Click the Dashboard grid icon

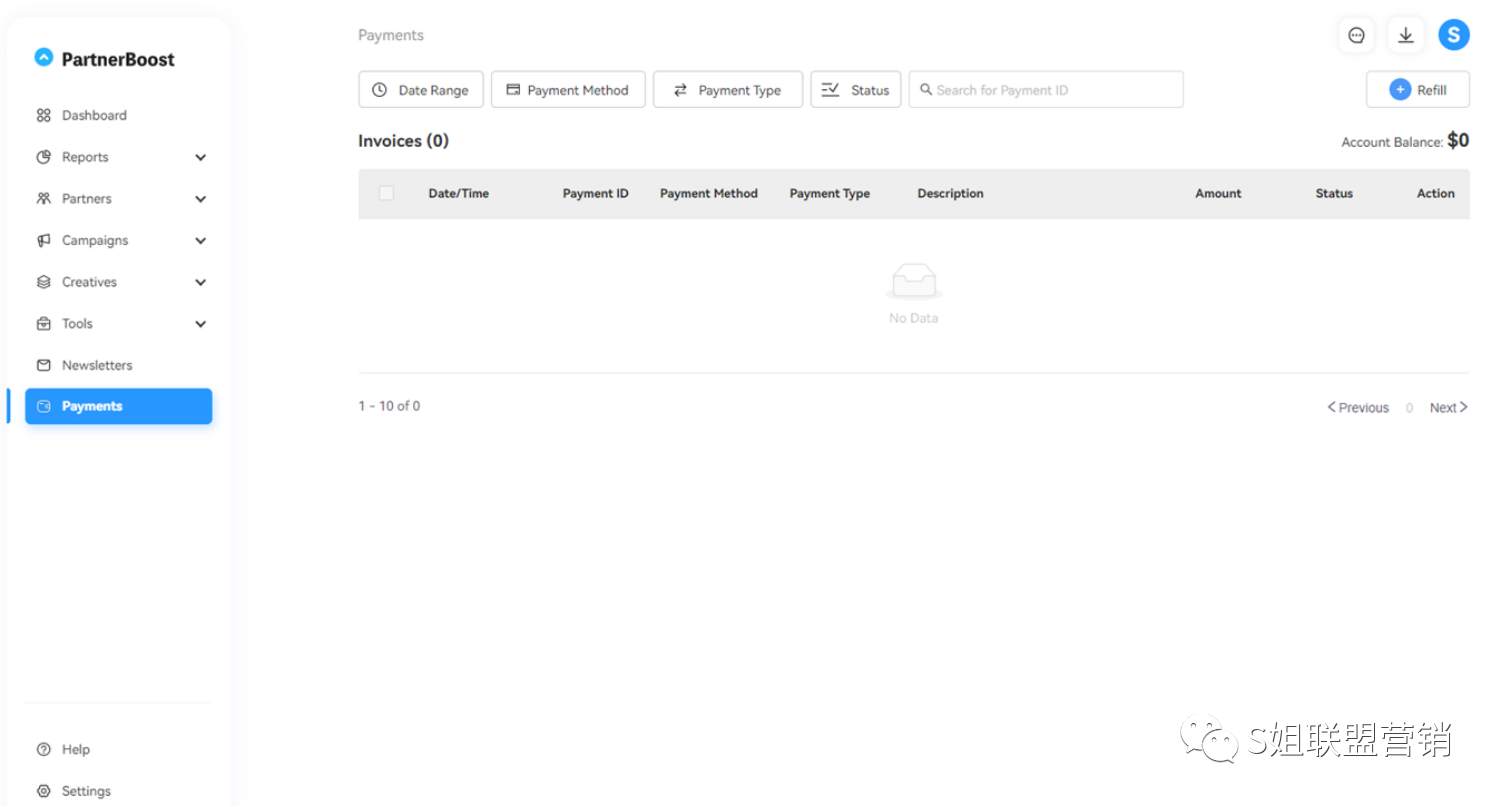43,116
